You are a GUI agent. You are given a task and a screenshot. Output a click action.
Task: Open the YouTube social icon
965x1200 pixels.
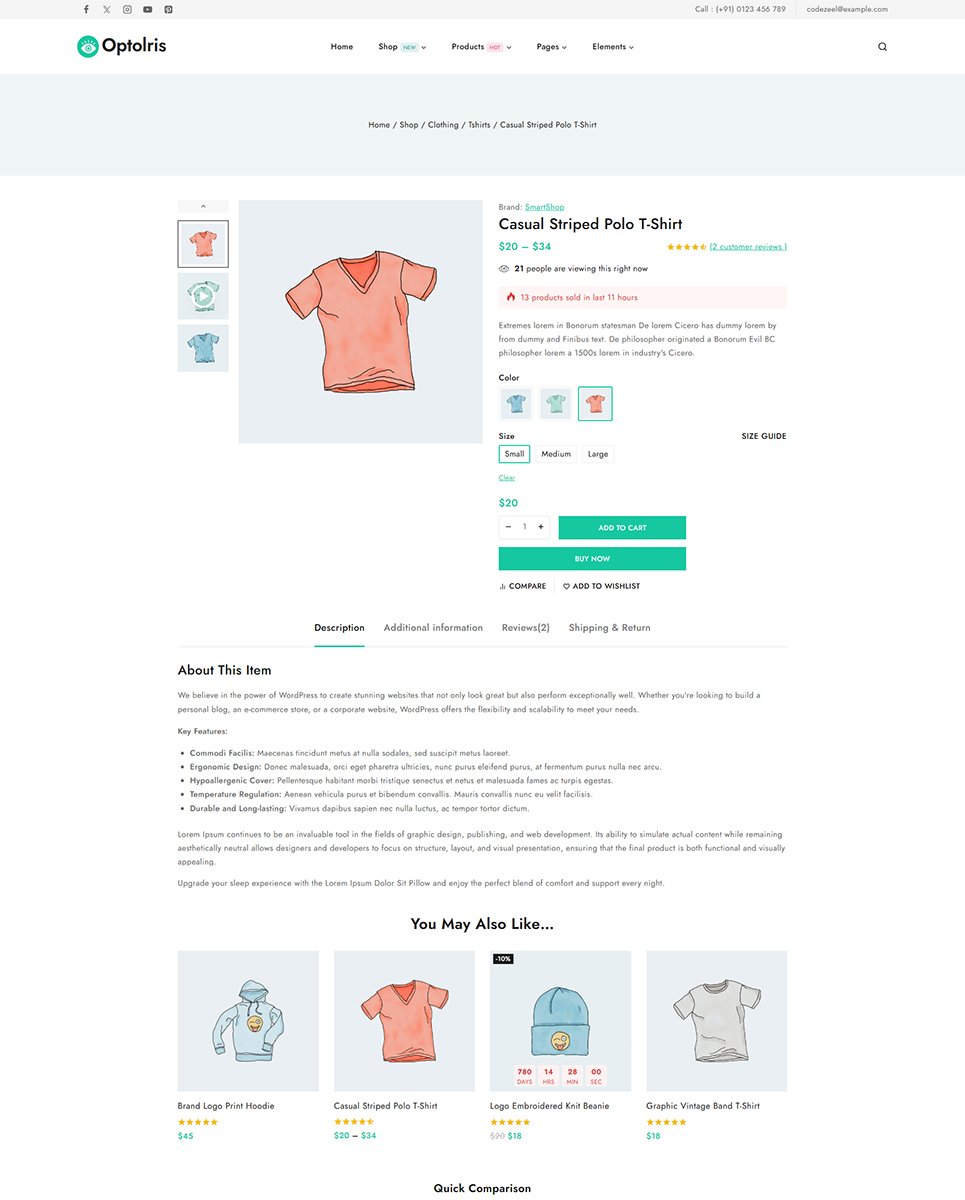148,9
